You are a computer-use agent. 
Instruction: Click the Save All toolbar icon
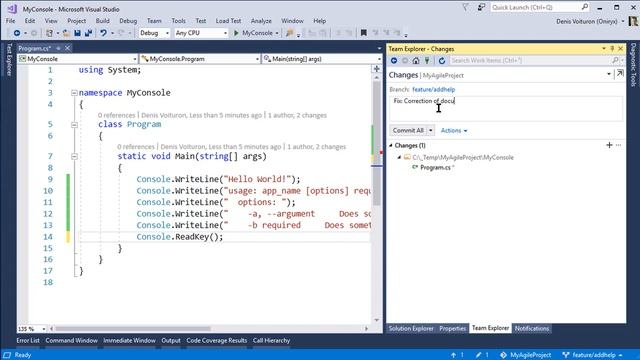[x=88, y=33]
